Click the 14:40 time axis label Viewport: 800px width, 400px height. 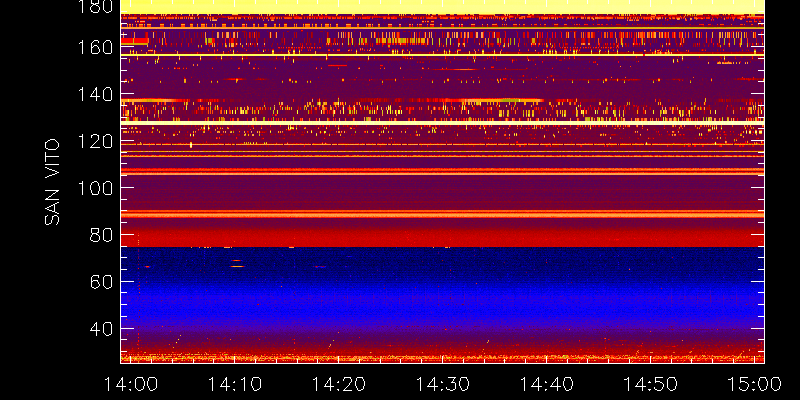tap(546, 384)
